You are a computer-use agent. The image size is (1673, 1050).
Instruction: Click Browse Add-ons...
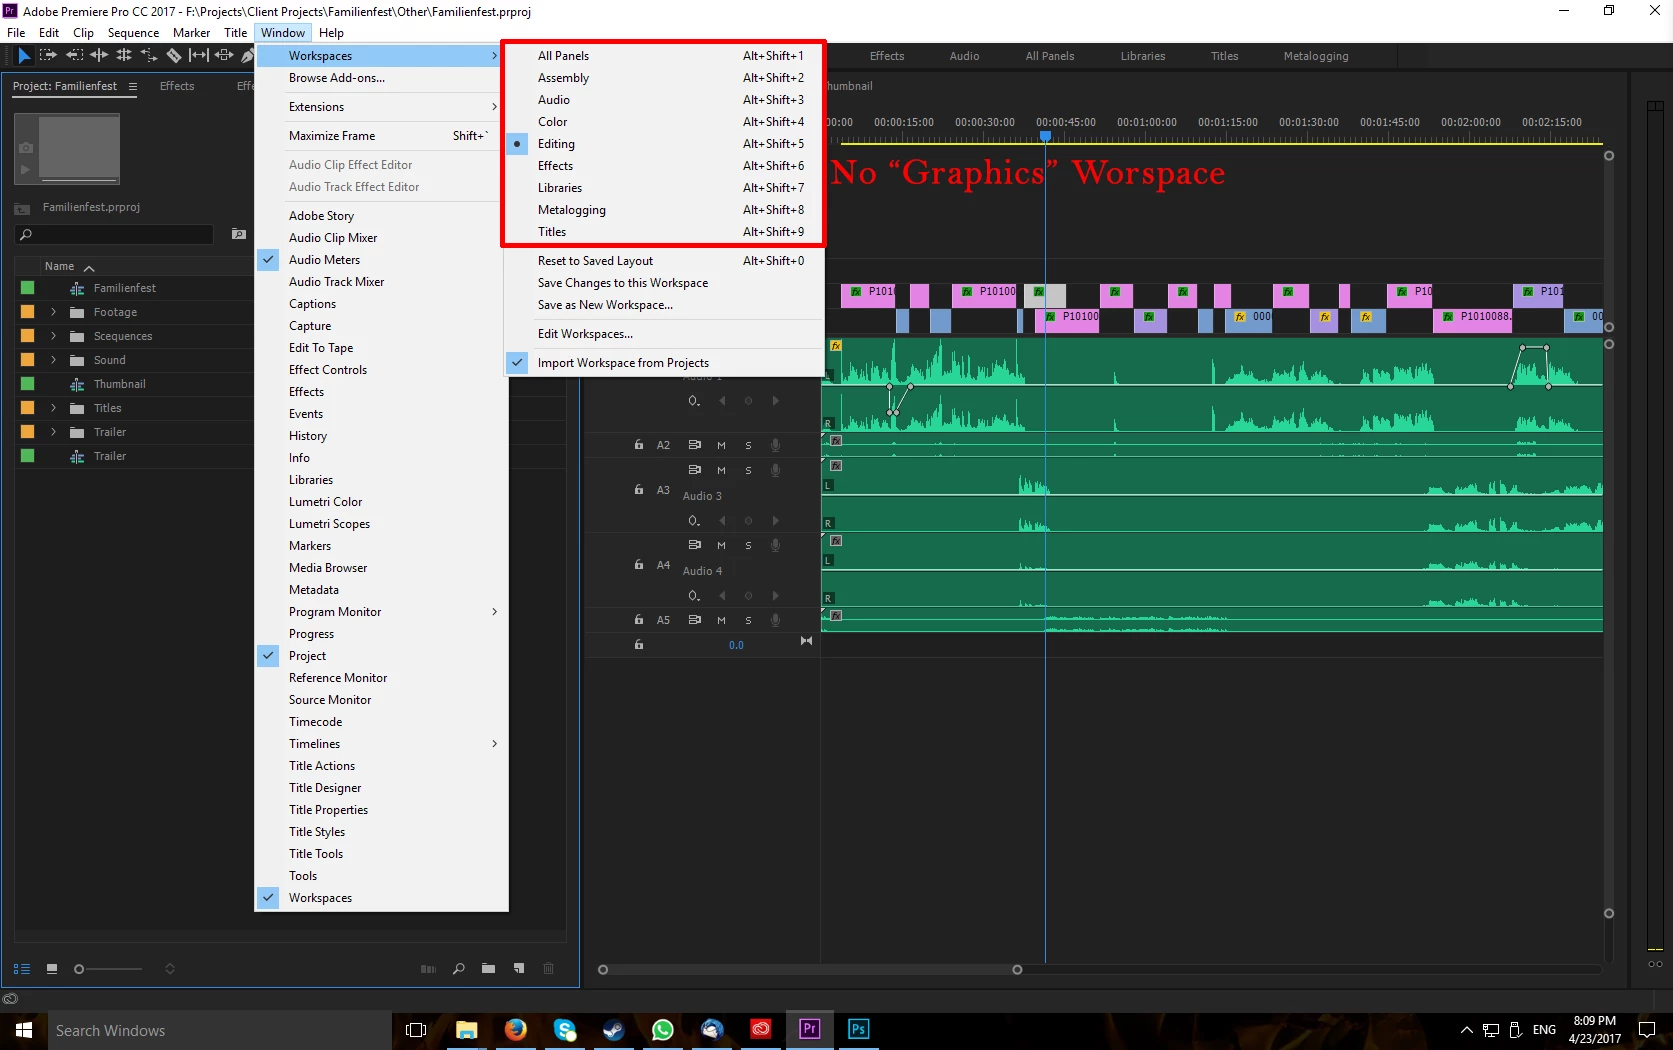(x=382, y=78)
